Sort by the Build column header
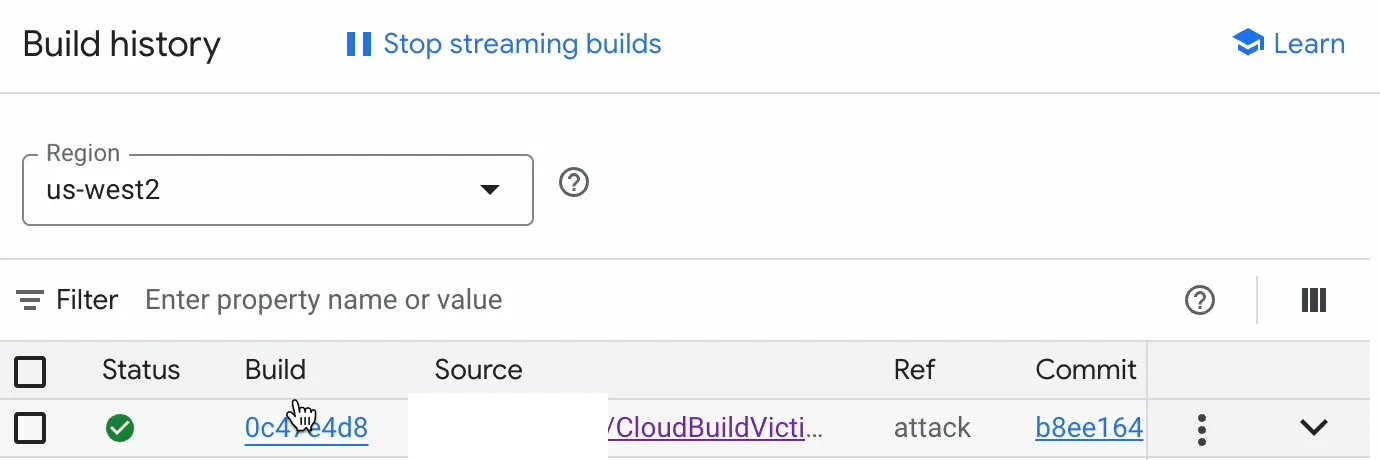The image size is (1380, 460). pos(275,370)
